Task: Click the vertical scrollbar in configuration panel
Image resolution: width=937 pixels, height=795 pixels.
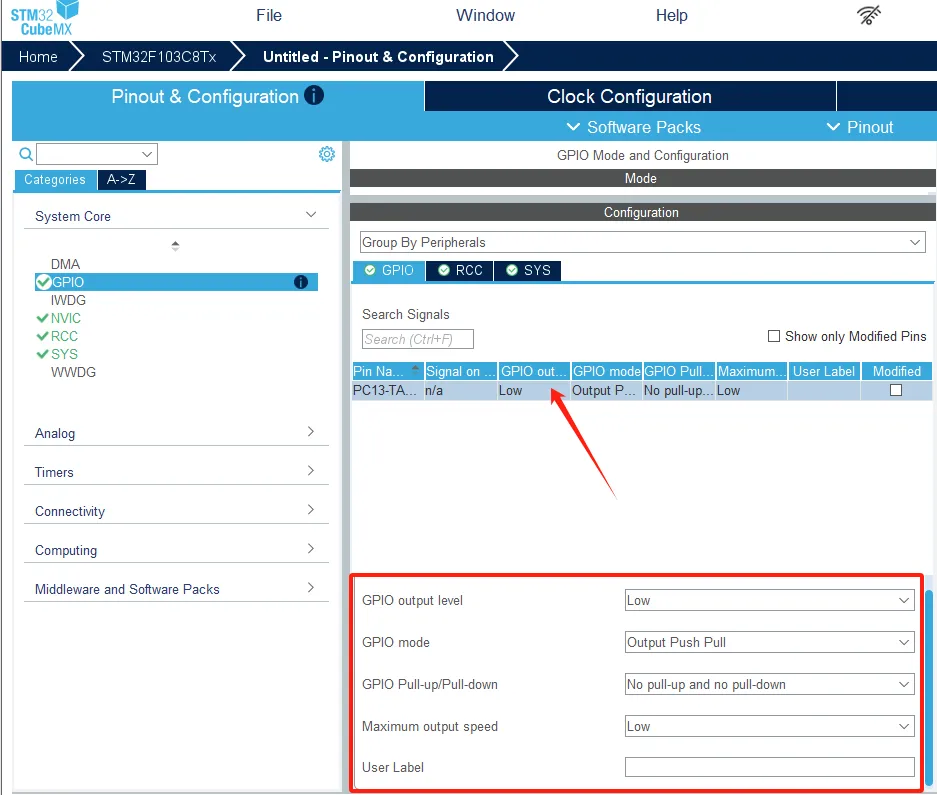Action: click(x=930, y=680)
